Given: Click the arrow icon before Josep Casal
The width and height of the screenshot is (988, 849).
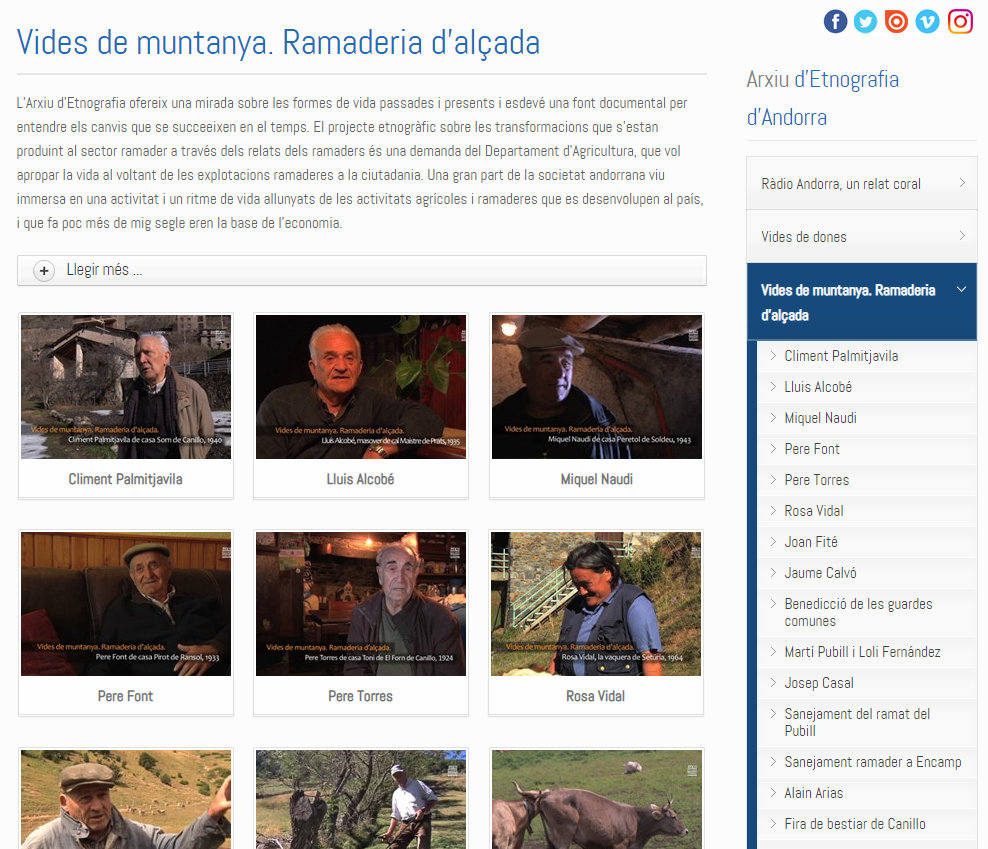Looking at the screenshot, I should pyautogui.click(x=773, y=683).
